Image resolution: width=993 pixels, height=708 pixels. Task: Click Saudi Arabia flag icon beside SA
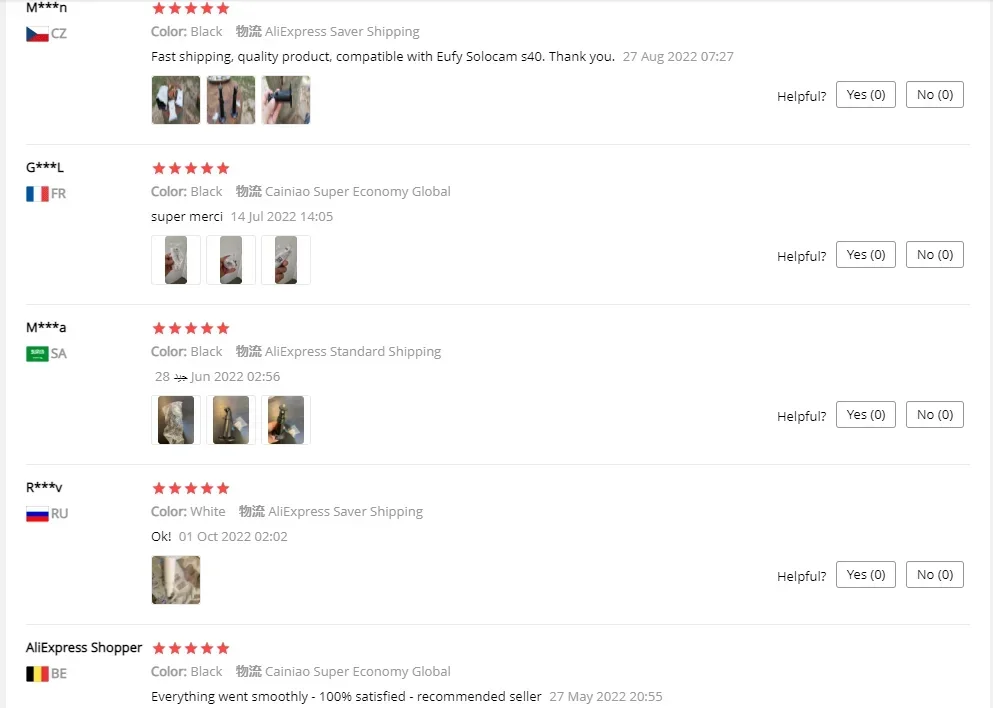point(37,354)
